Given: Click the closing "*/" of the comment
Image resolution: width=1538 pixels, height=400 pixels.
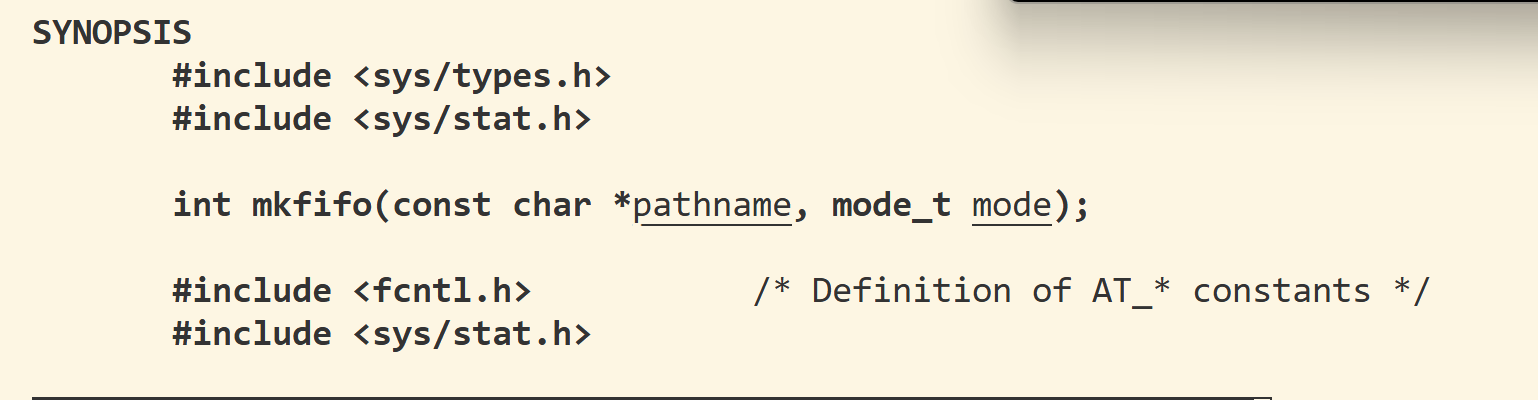Looking at the screenshot, I should point(1411,291).
